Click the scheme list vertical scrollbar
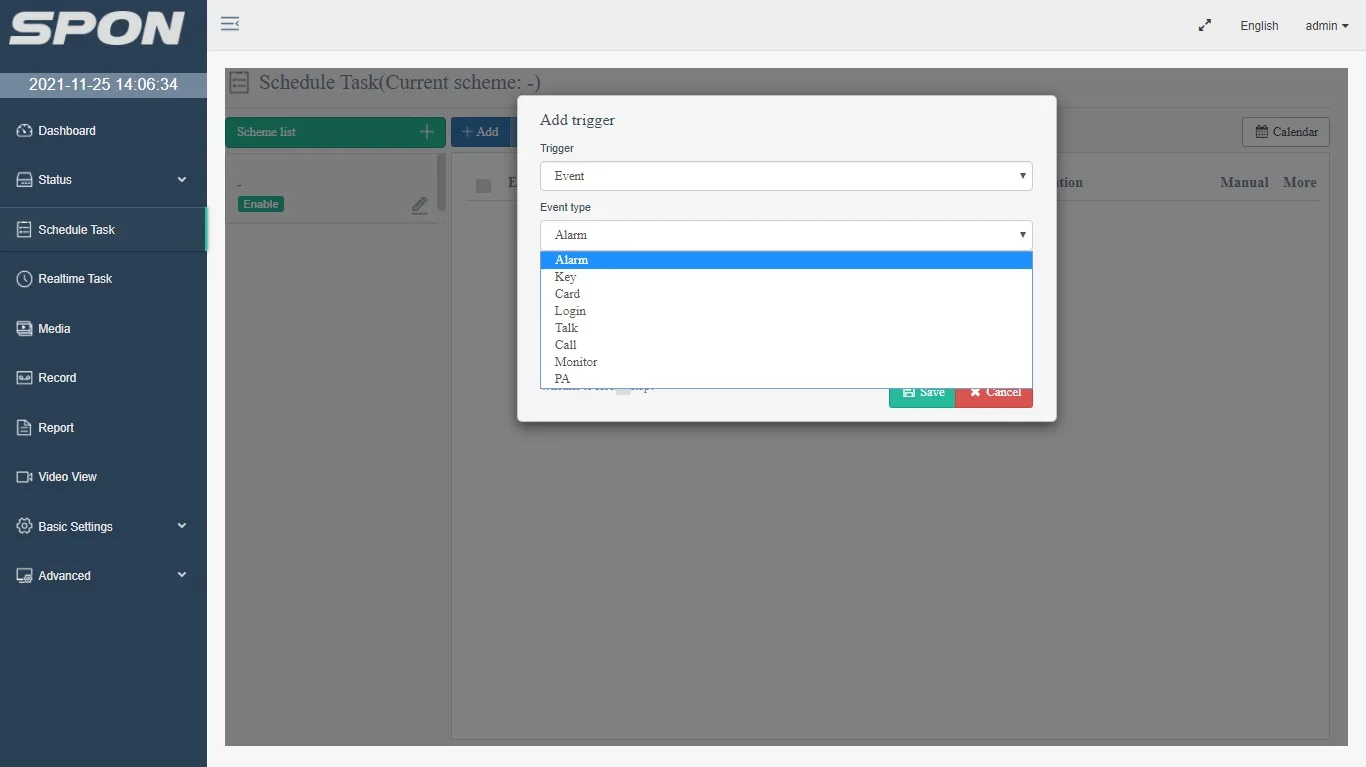 (x=442, y=181)
